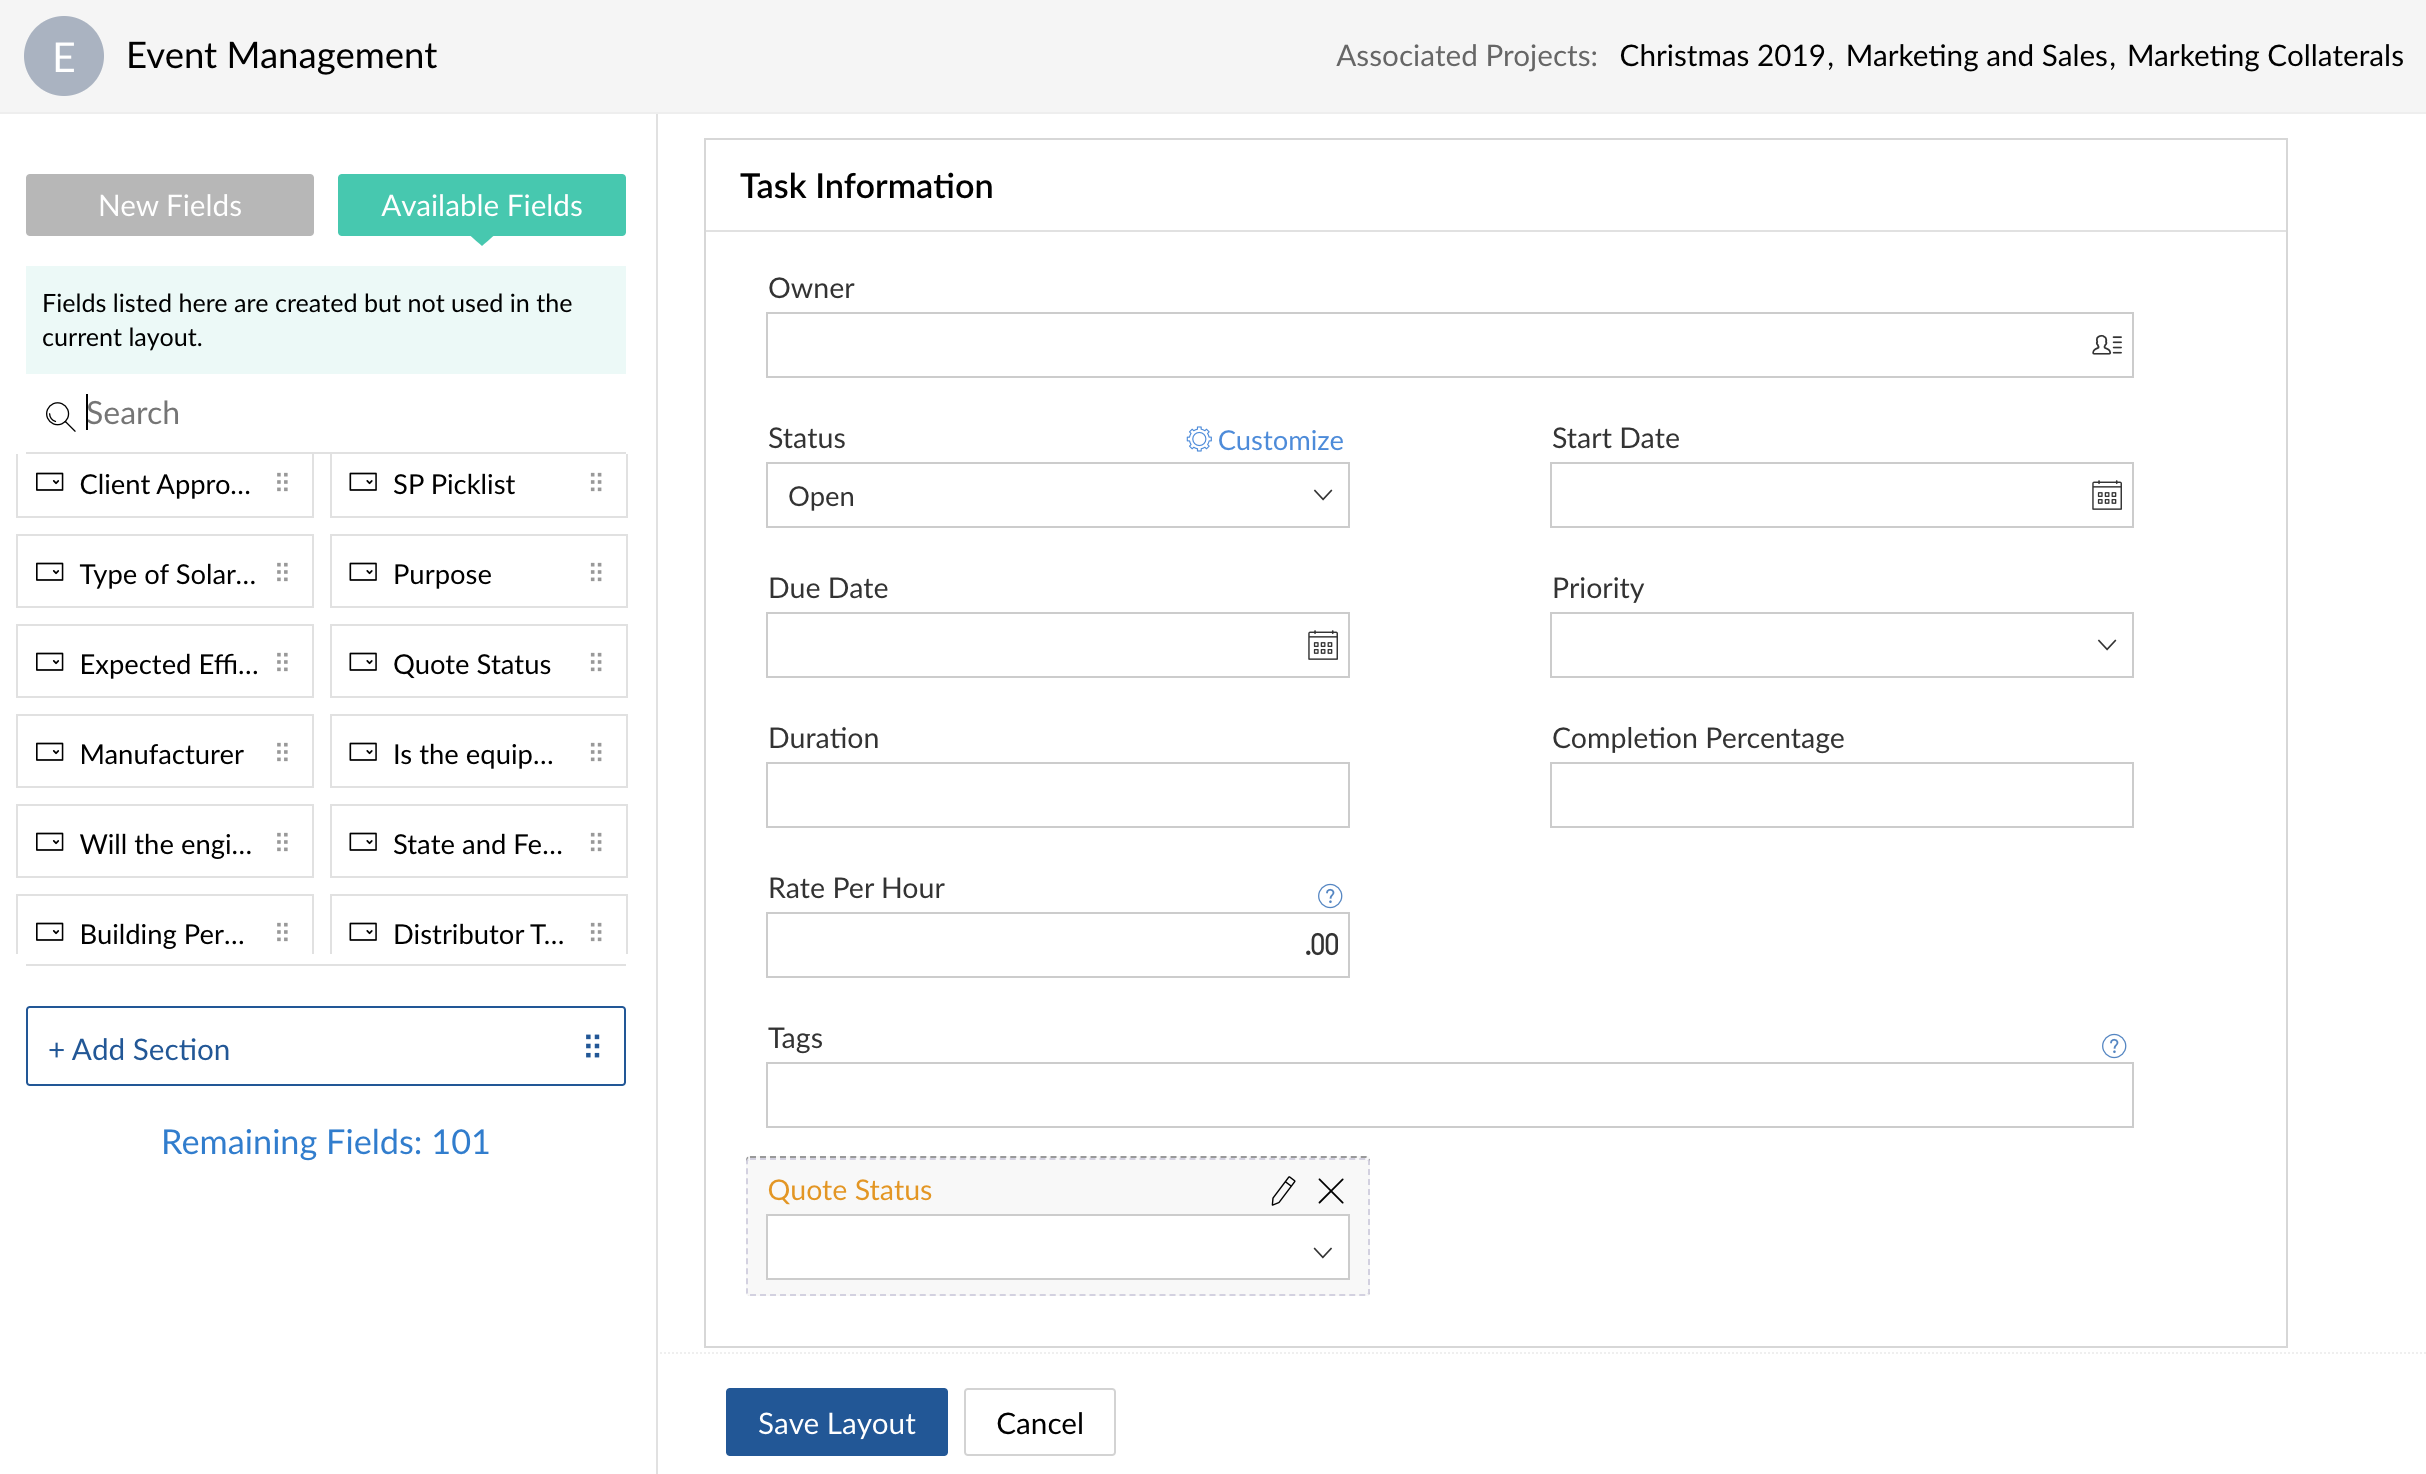Click the Task Information section title
The width and height of the screenshot is (2426, 1474).
pyautogui.click(x=866, y=186)
